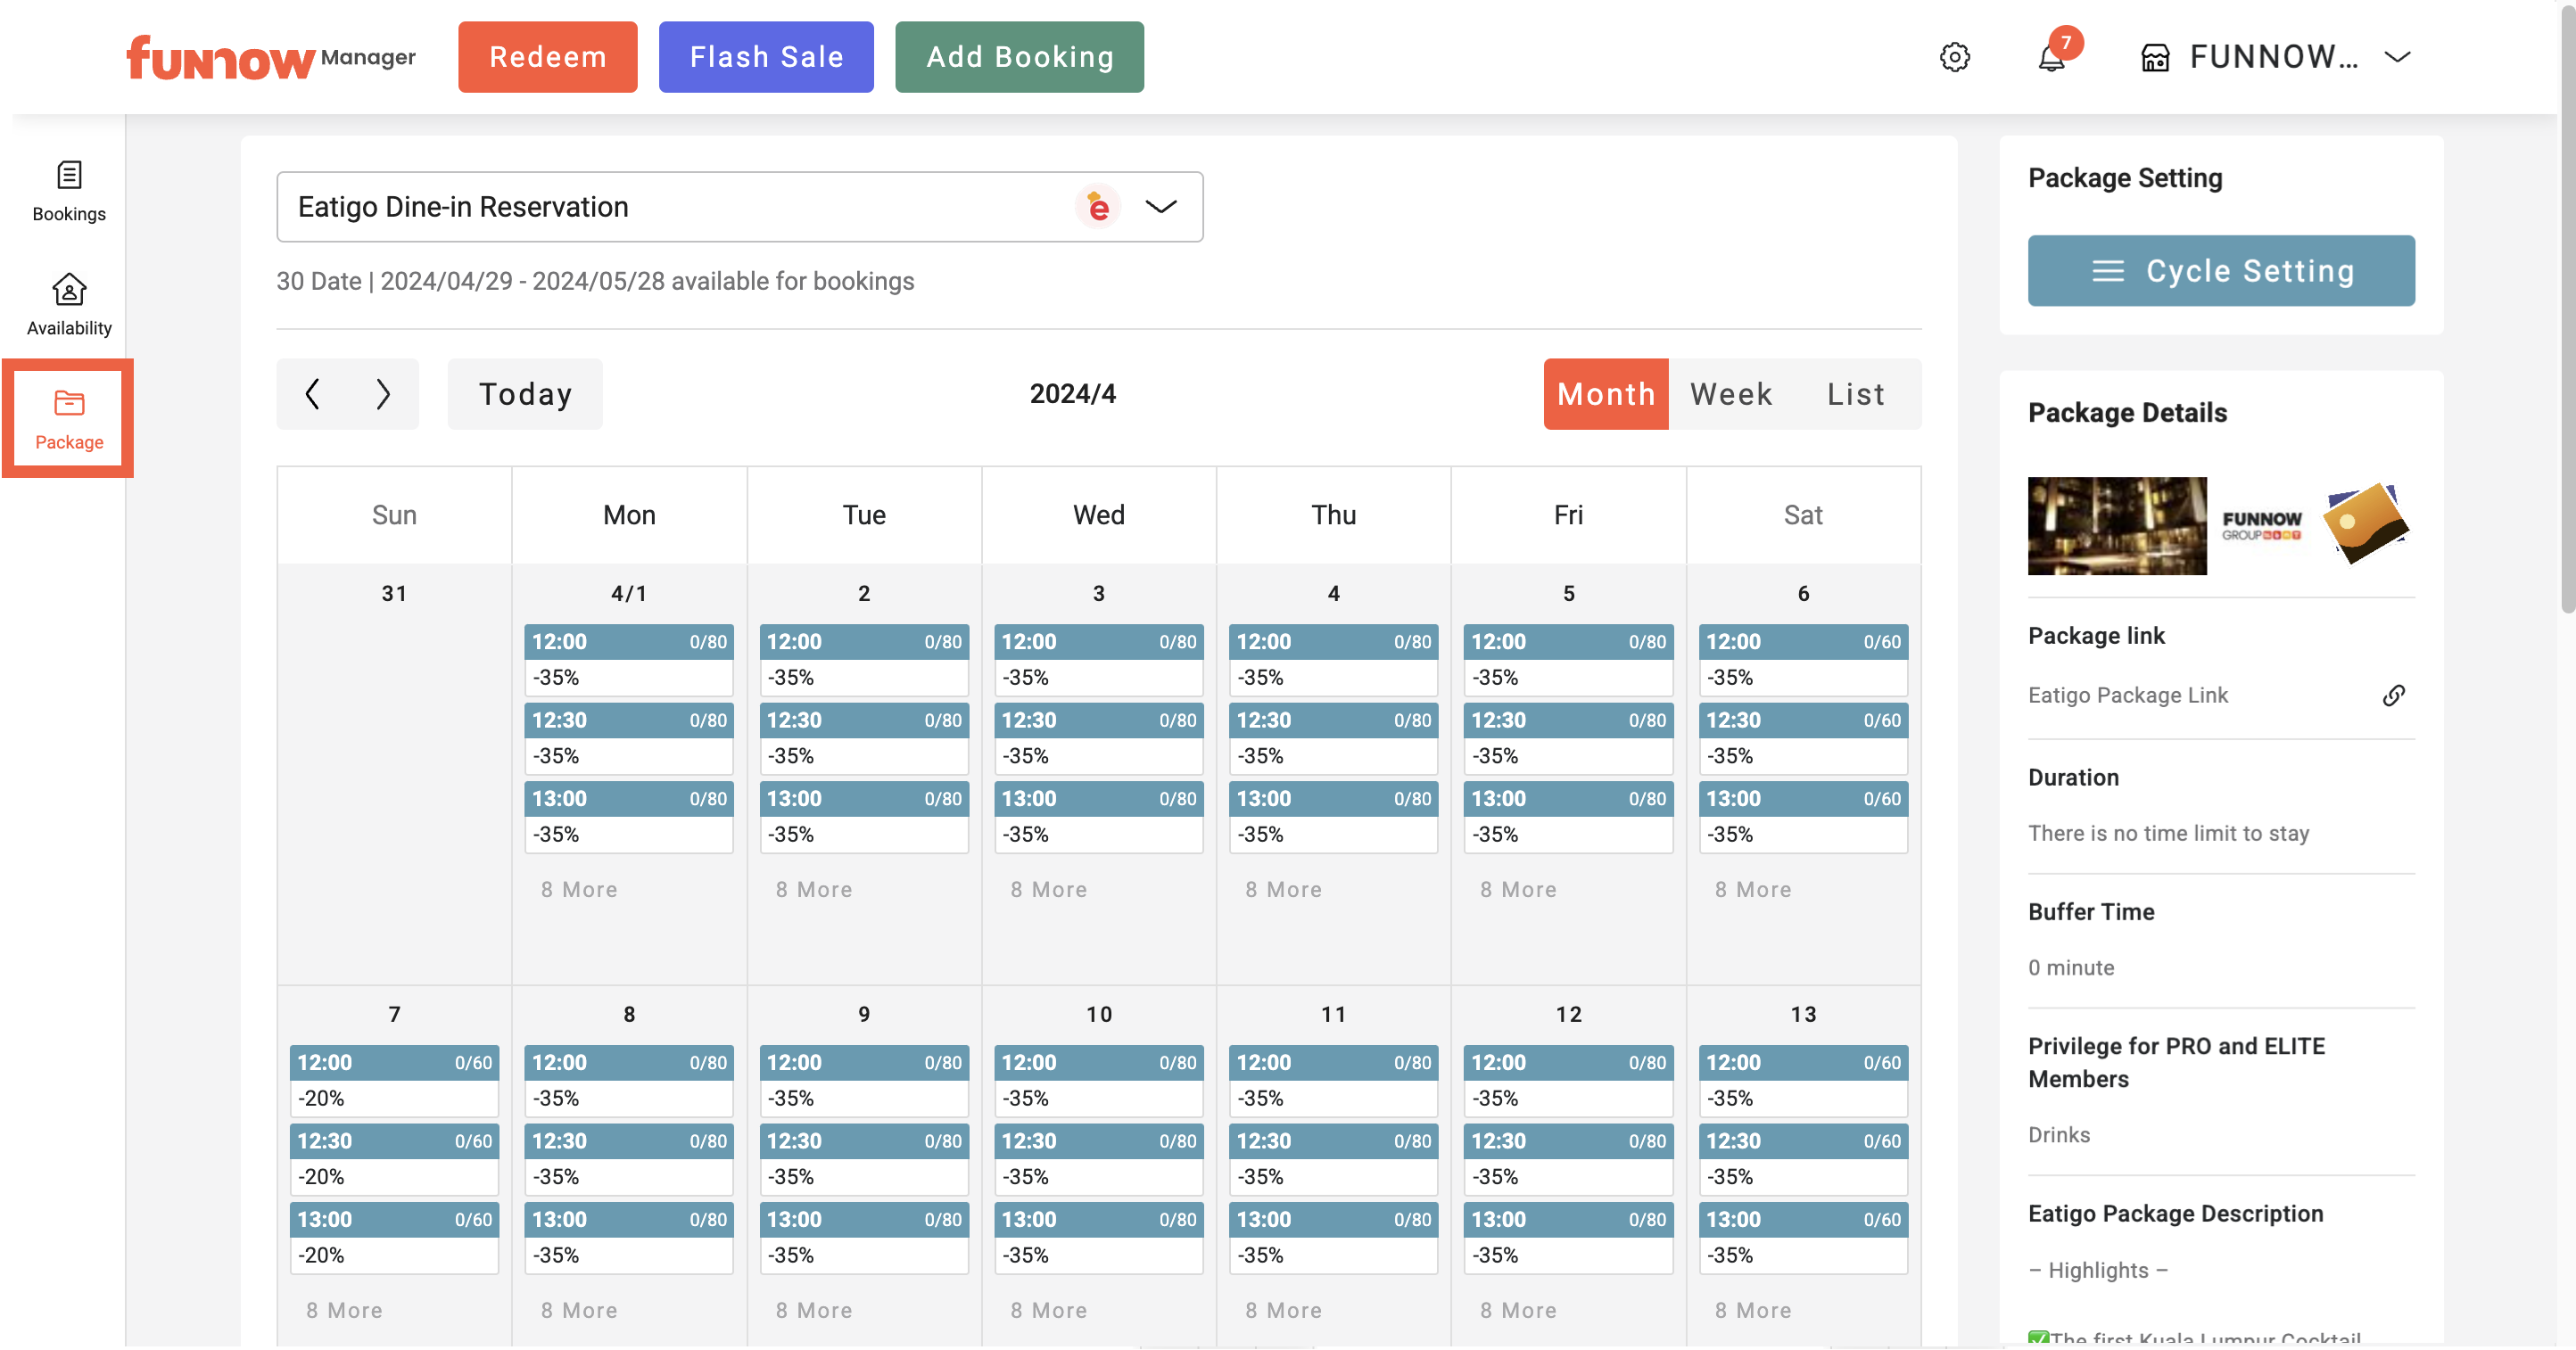The height and width of the screenshot is (1350, 2576).
Task: Copy the Eatigo Package Link icon
Action: [2393, 695]
